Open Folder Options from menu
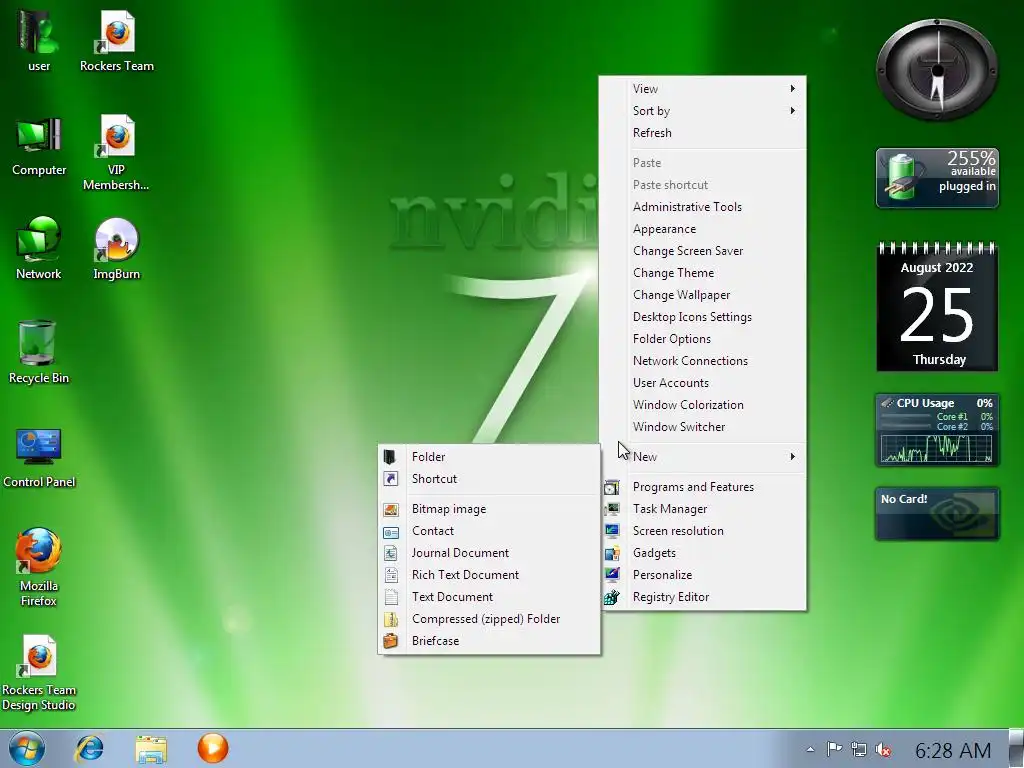The width and height of the screenshot is (1024, 768). (703, 339)
